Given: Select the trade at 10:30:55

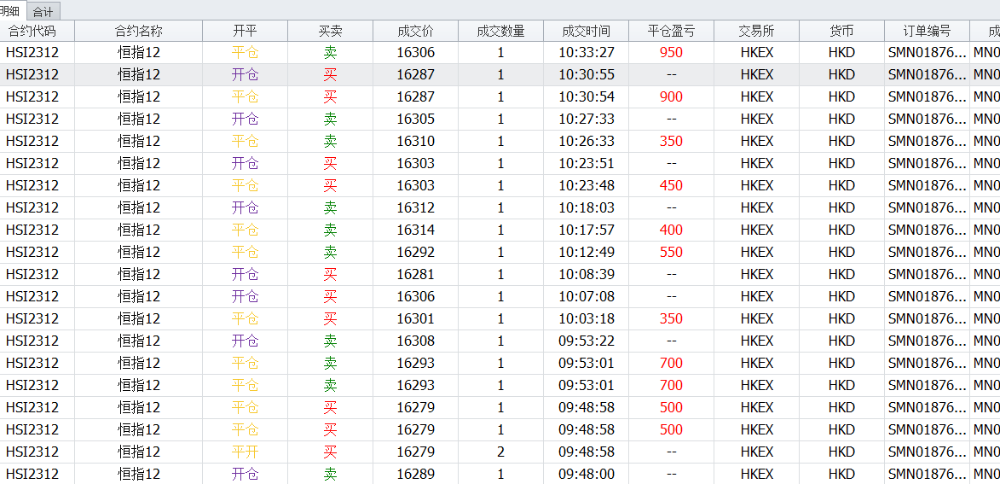Looking at the screenshot, I should 500,75.
